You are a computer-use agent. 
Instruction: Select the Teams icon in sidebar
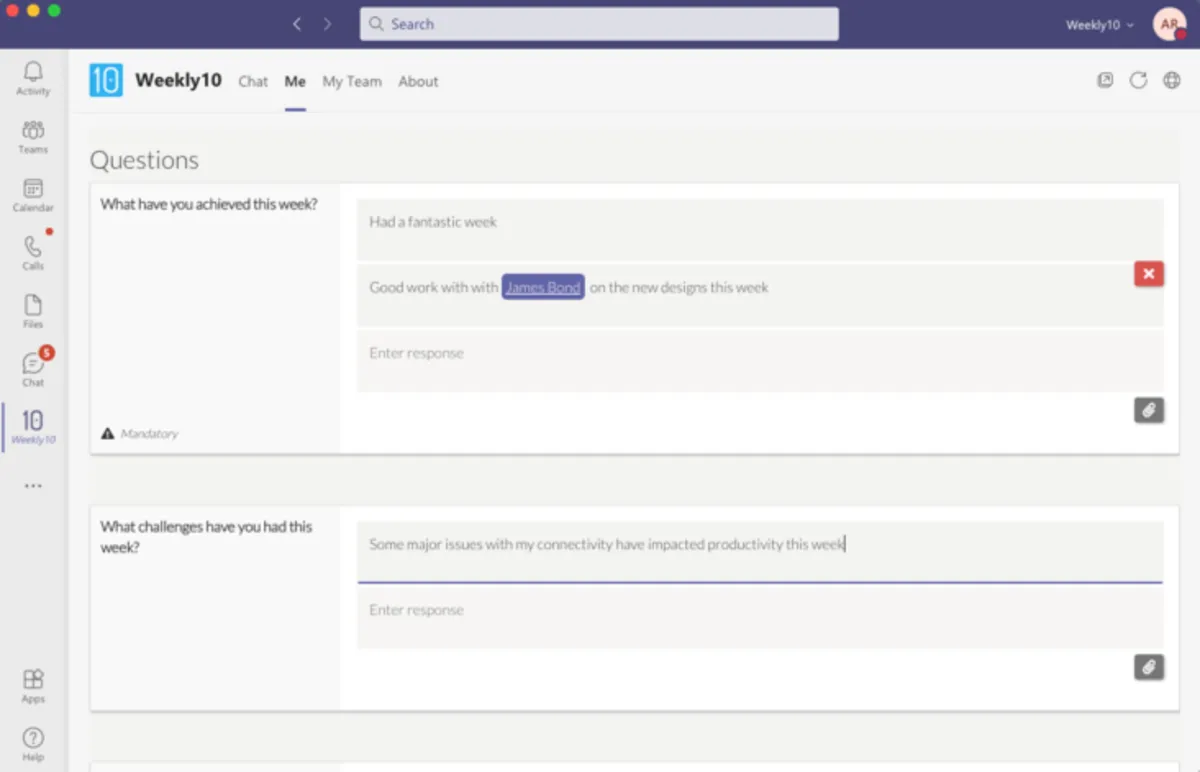tap(33, 136)
